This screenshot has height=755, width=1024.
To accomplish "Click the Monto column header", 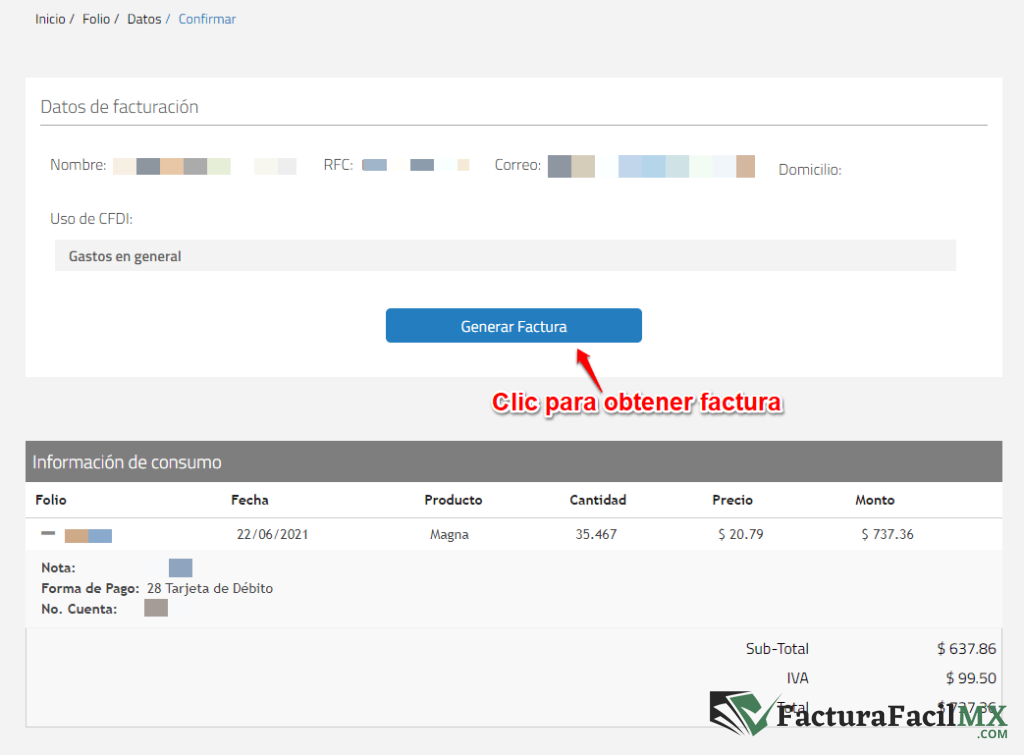I will [875, 500].
